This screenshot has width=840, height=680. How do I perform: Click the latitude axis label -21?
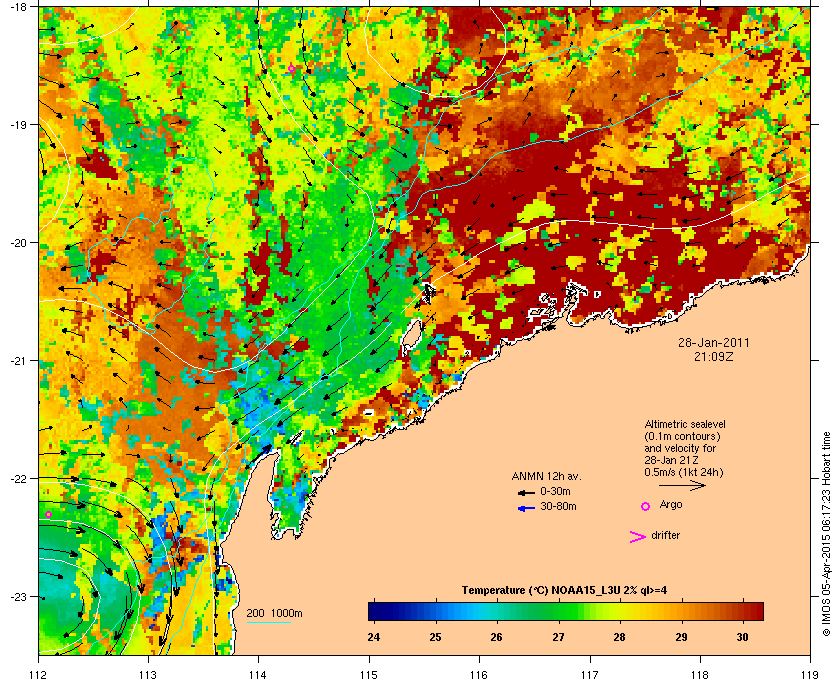[x=18, y=361]
